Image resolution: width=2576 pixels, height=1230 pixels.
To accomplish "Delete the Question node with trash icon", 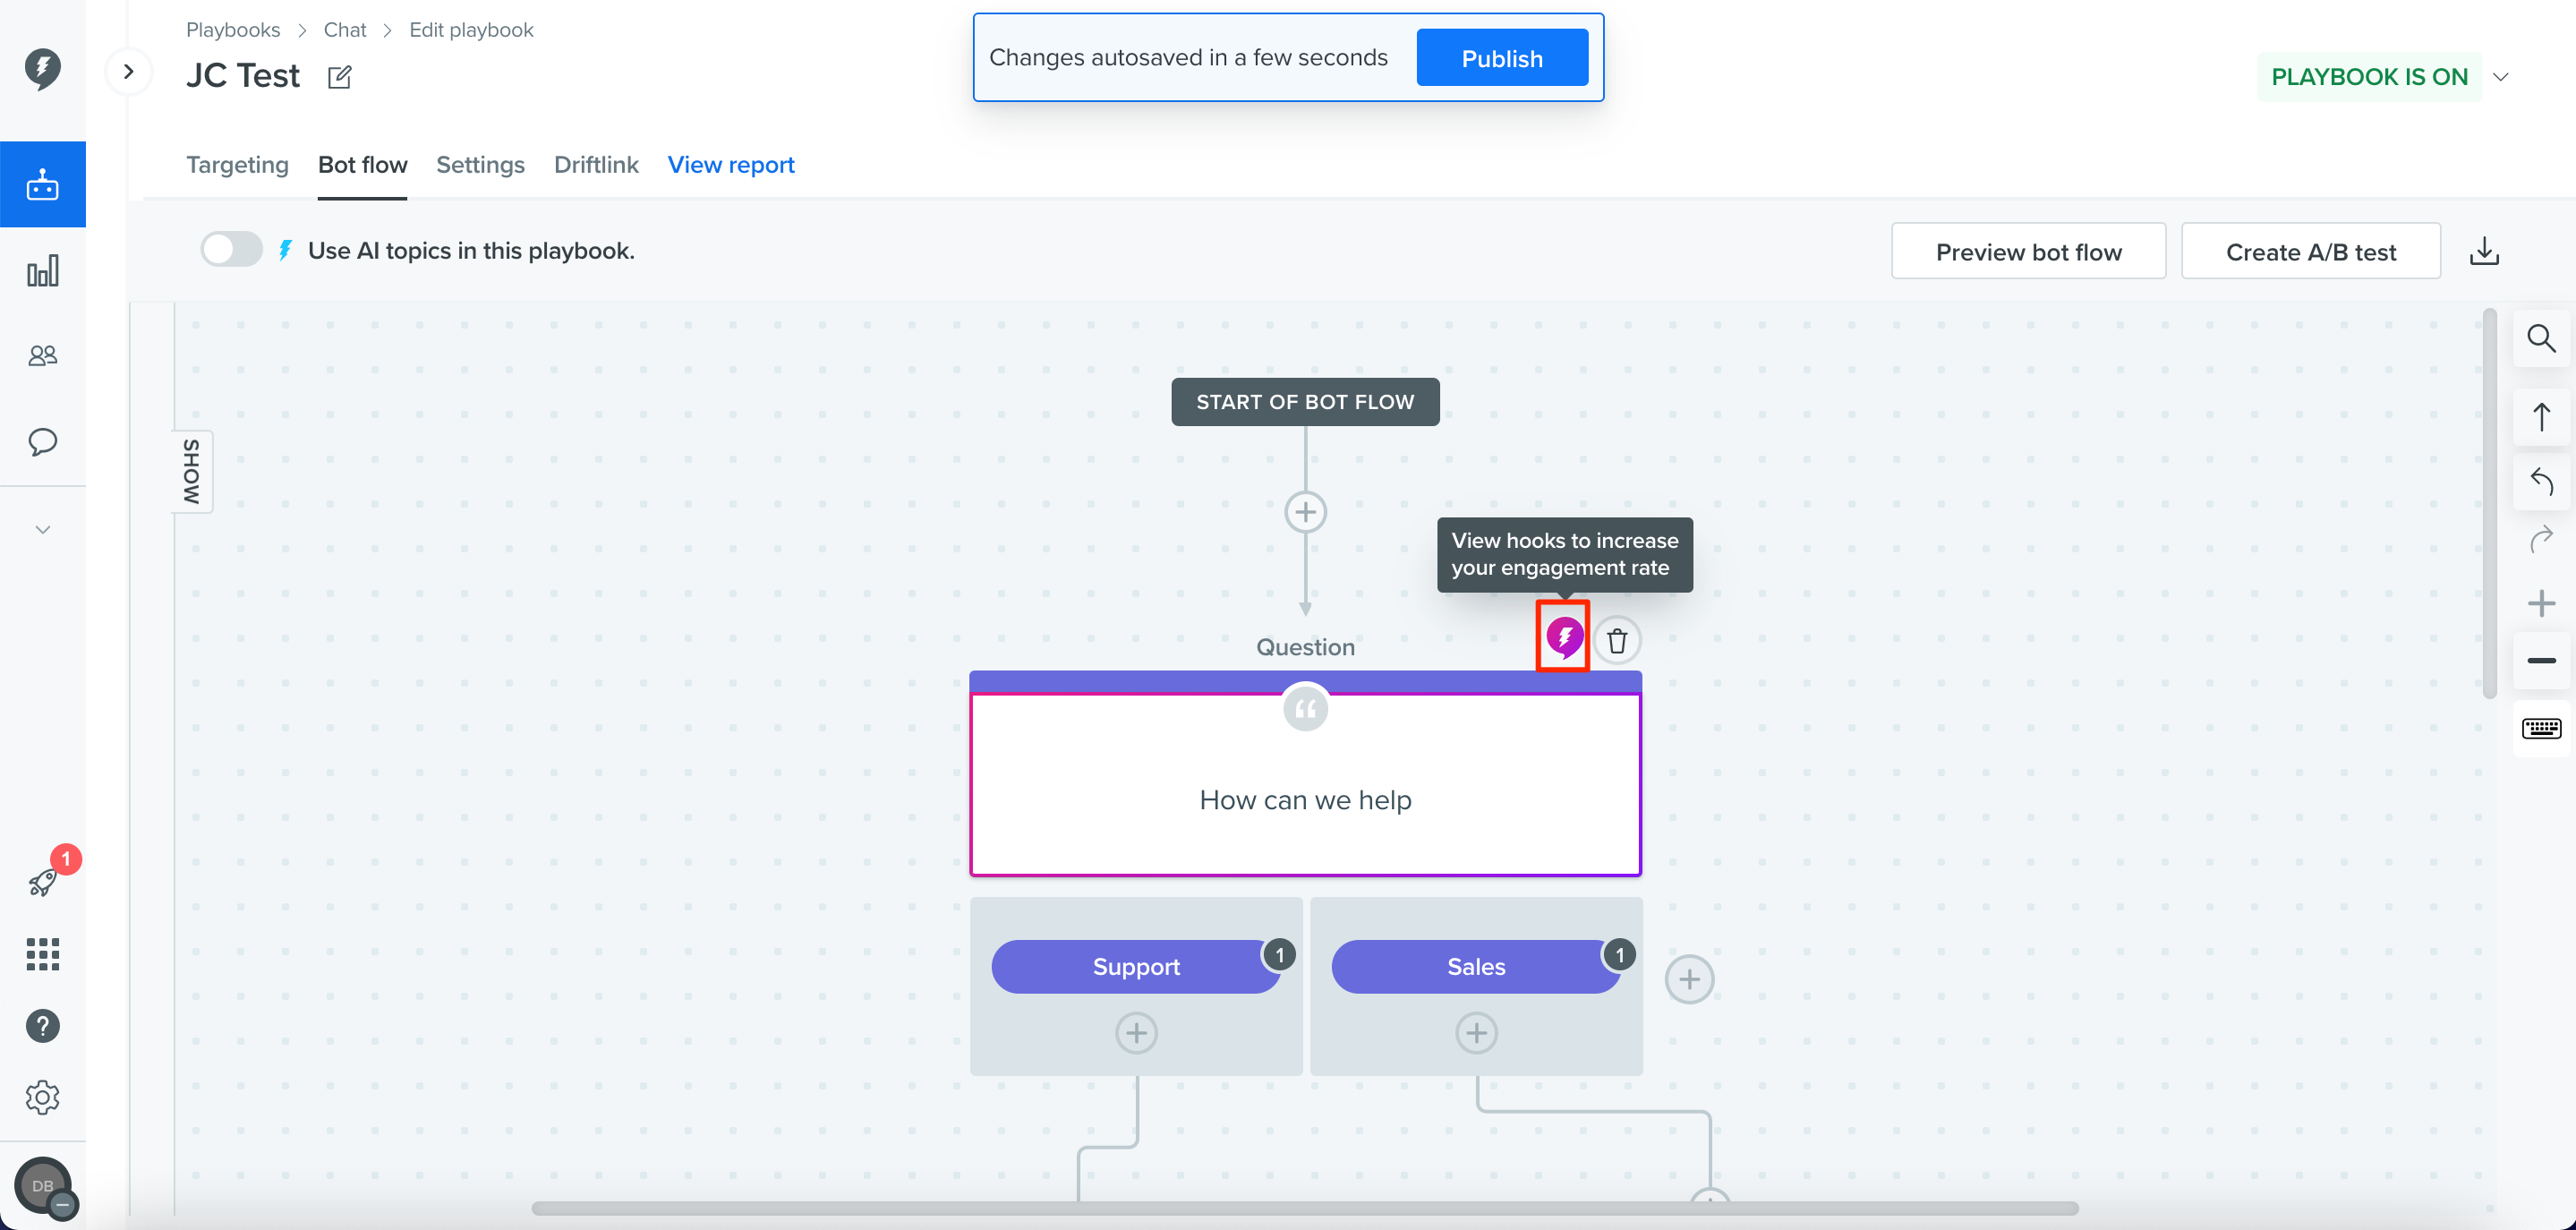I will pos(1616,641).
